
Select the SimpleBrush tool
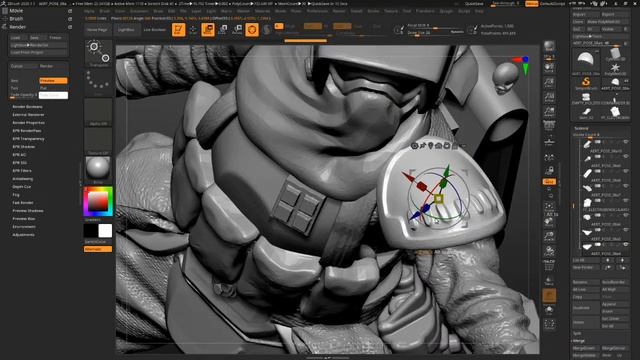point(586,83)
